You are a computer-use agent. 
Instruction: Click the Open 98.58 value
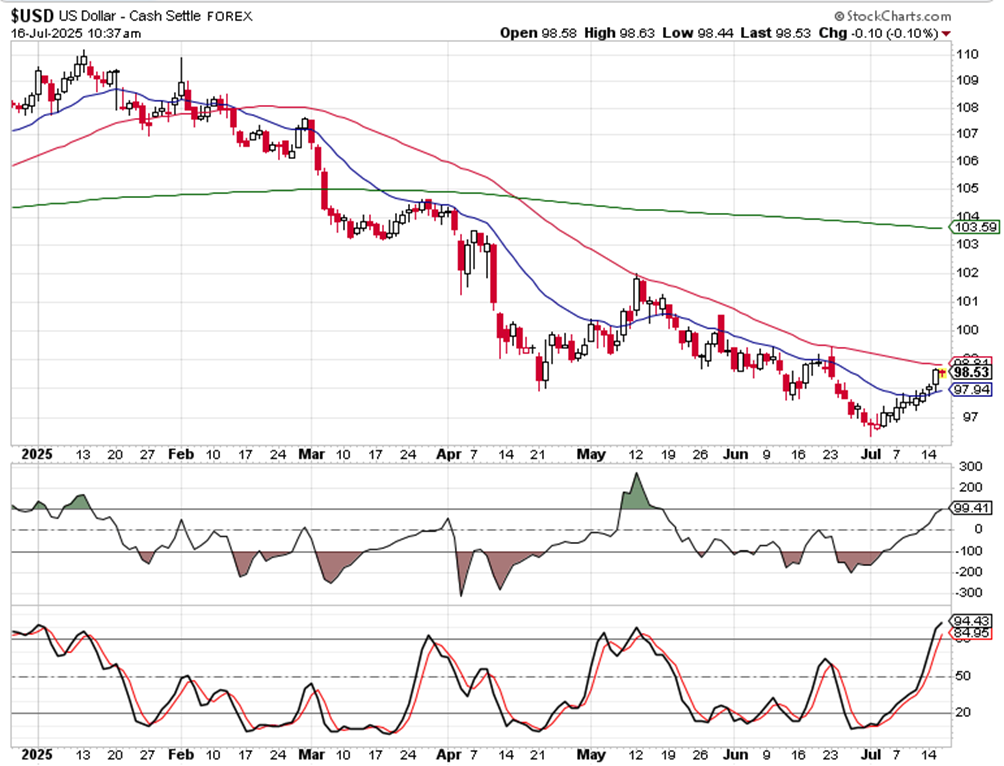[538, 33]
